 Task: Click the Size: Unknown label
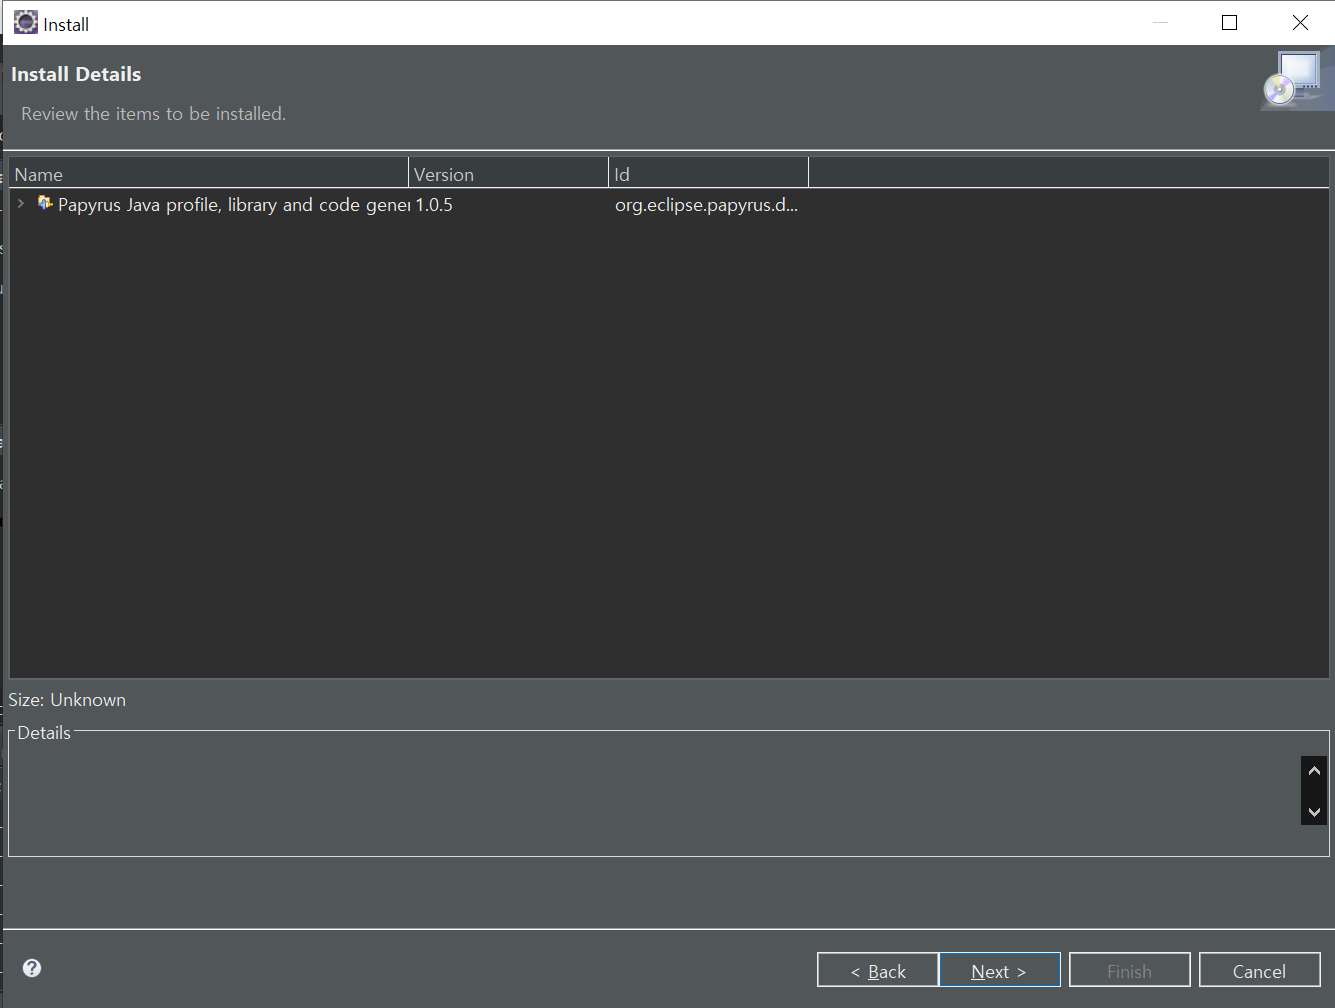67,700
